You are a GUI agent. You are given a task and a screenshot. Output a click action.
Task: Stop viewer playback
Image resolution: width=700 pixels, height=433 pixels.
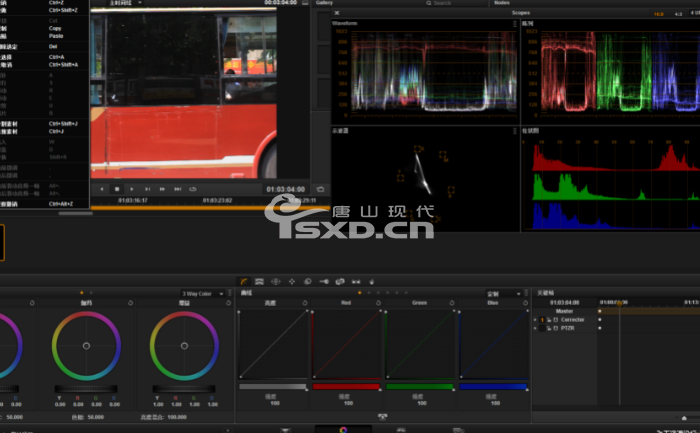pos(117,189)
